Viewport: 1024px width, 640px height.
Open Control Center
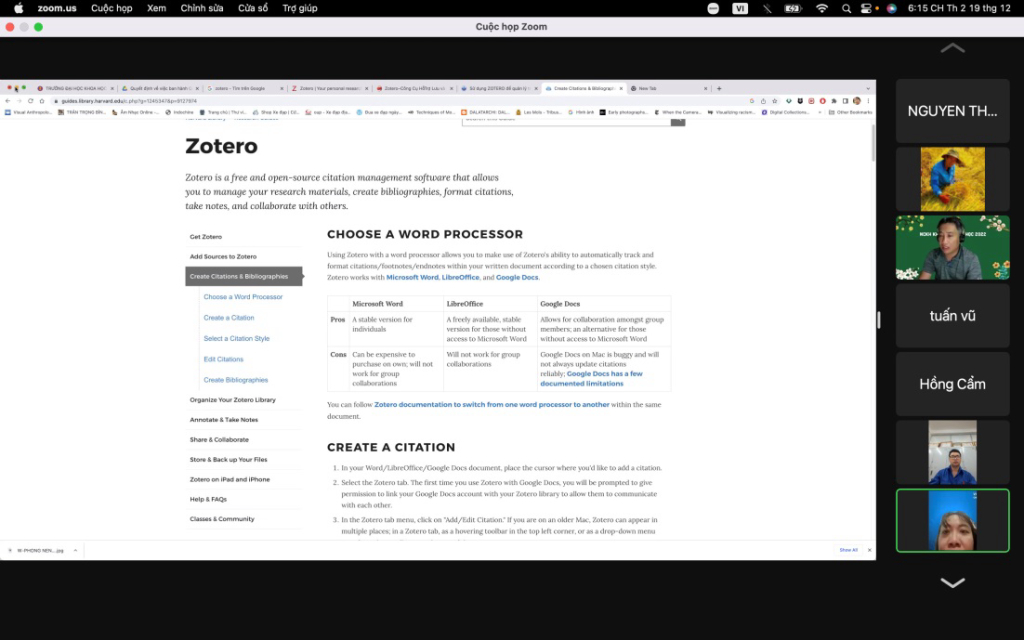click(866, 8)
